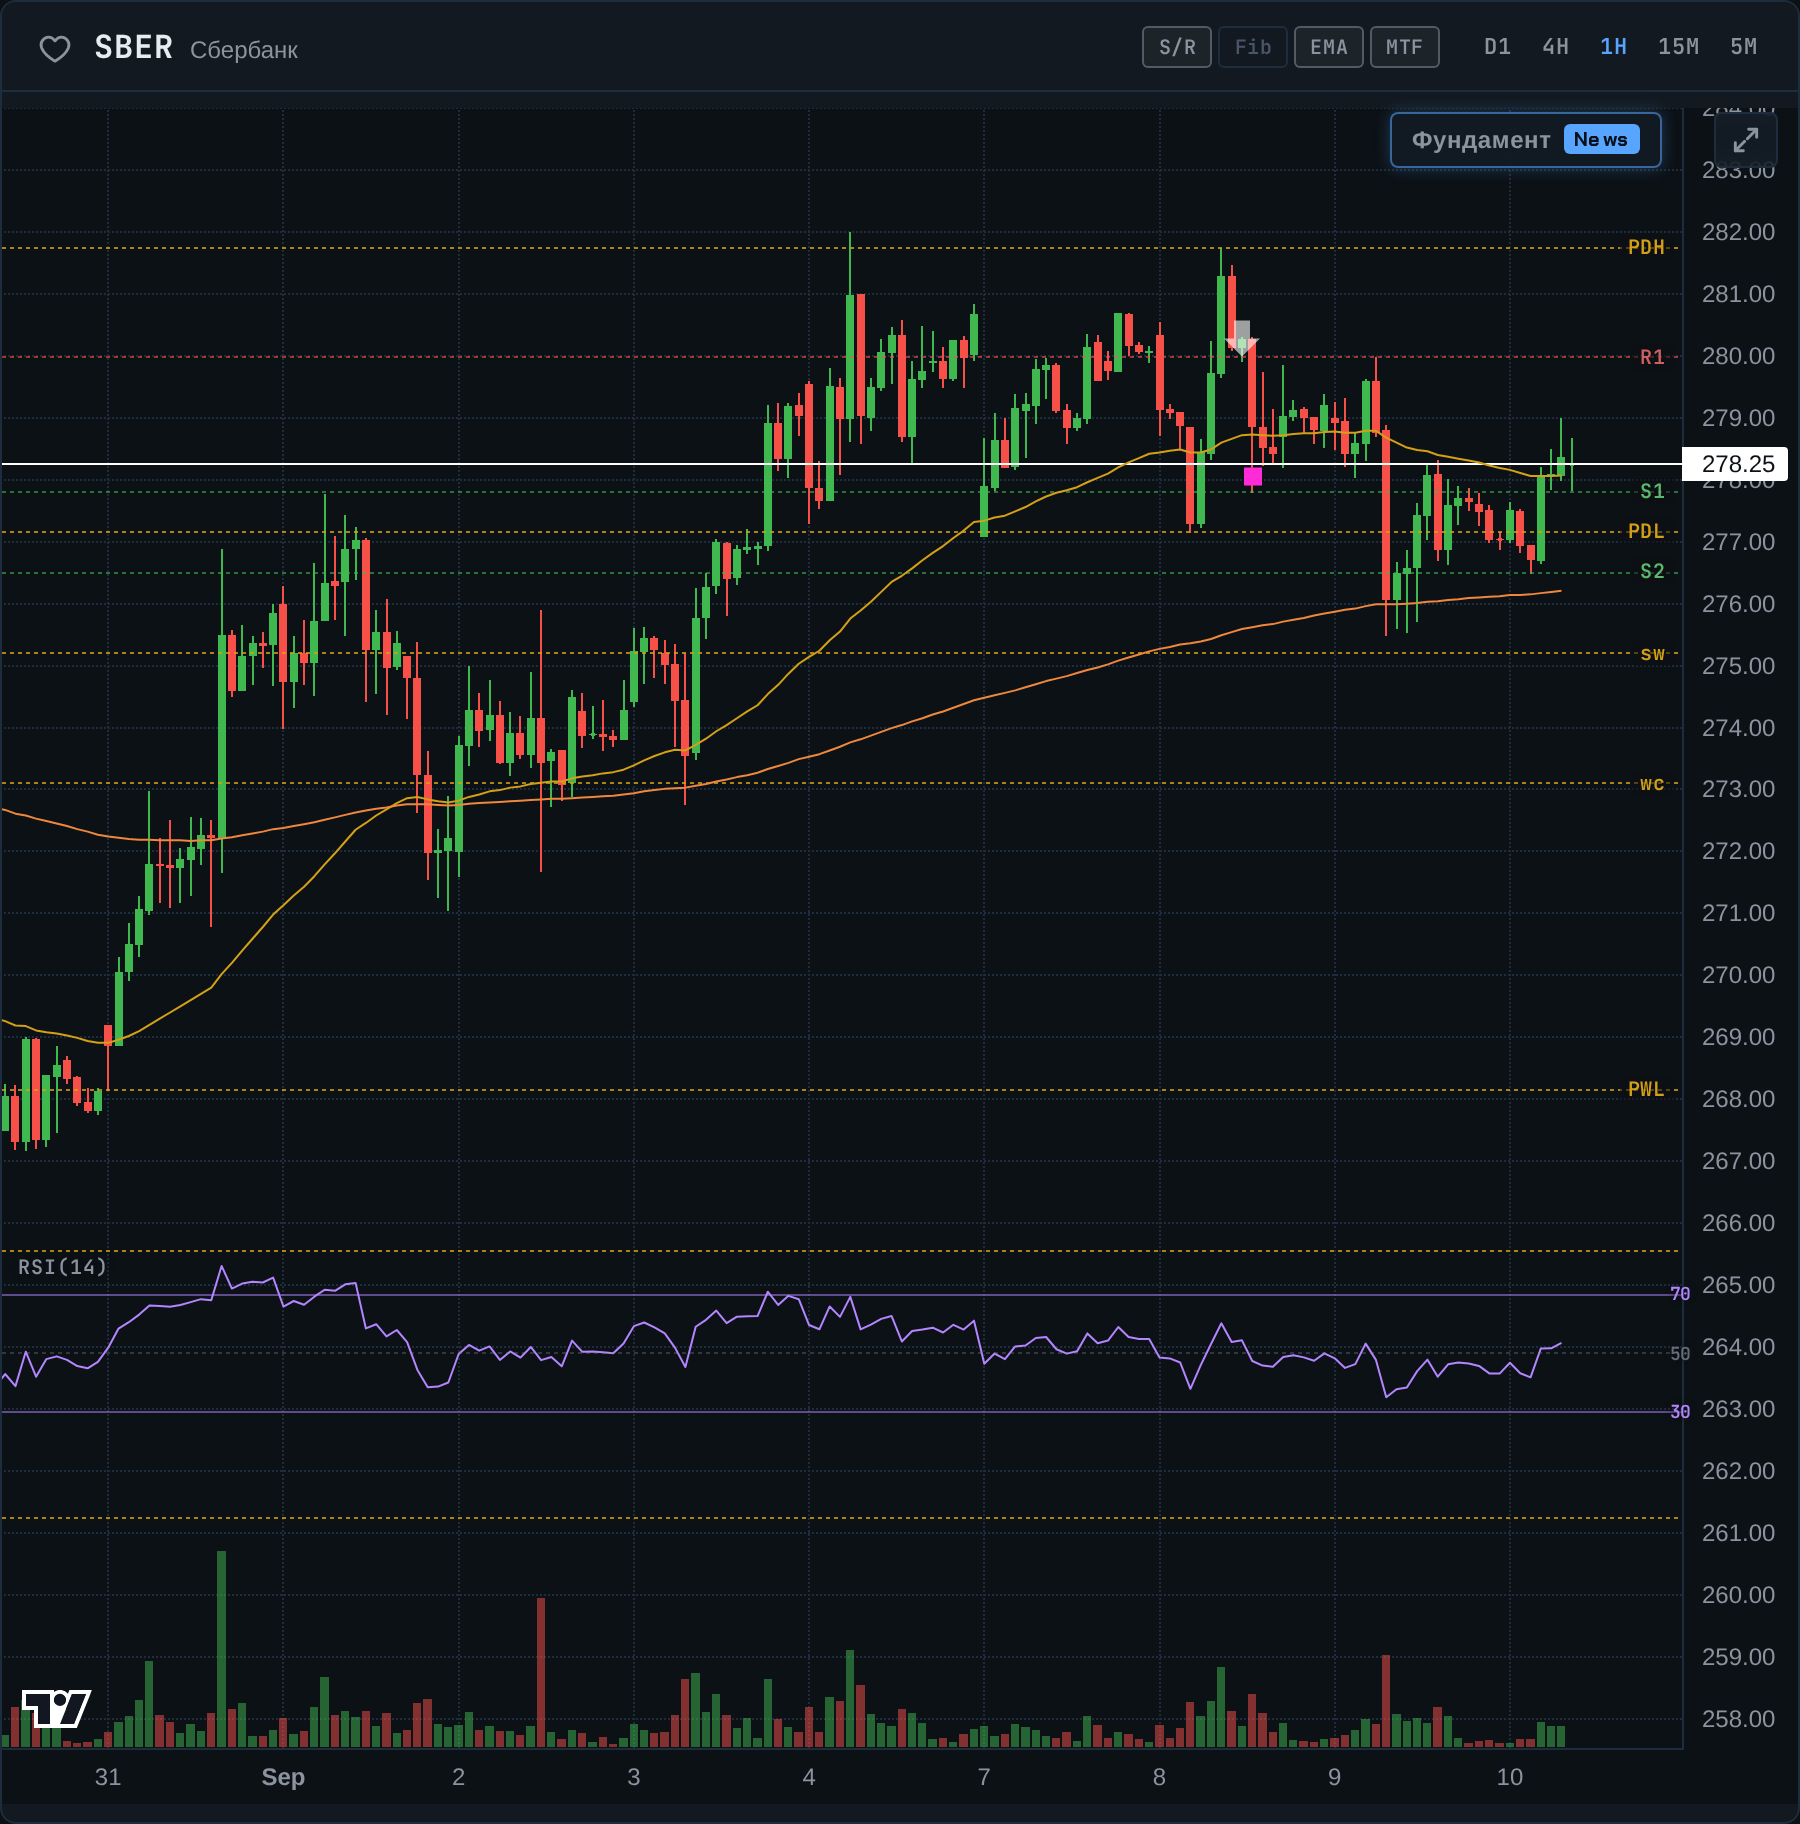Click the S1 support label
Viewport: 1800px width, 1824px height.
click(1652, 491)
